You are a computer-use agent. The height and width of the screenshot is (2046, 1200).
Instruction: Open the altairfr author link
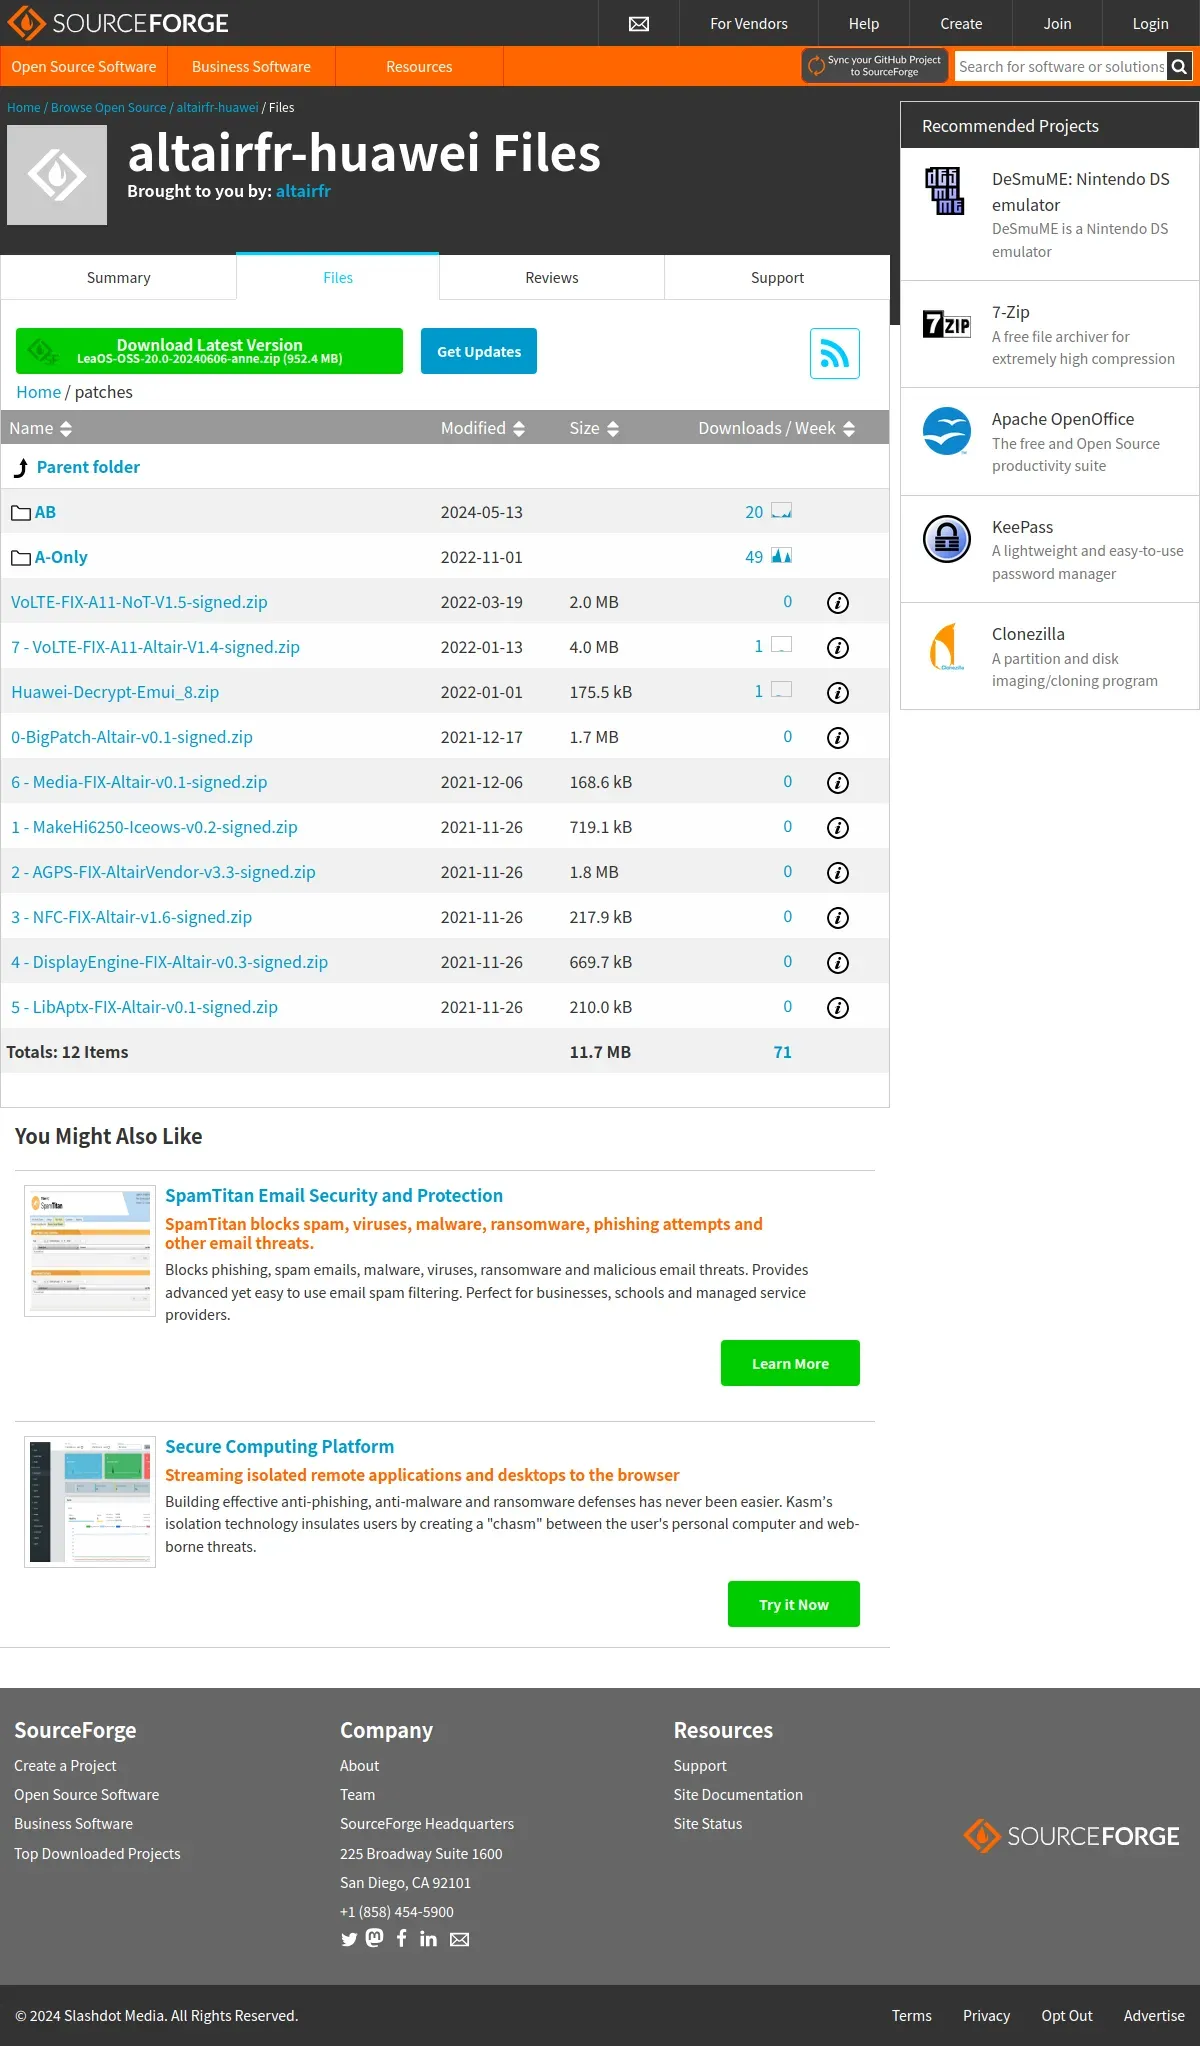tap(303, 191)
